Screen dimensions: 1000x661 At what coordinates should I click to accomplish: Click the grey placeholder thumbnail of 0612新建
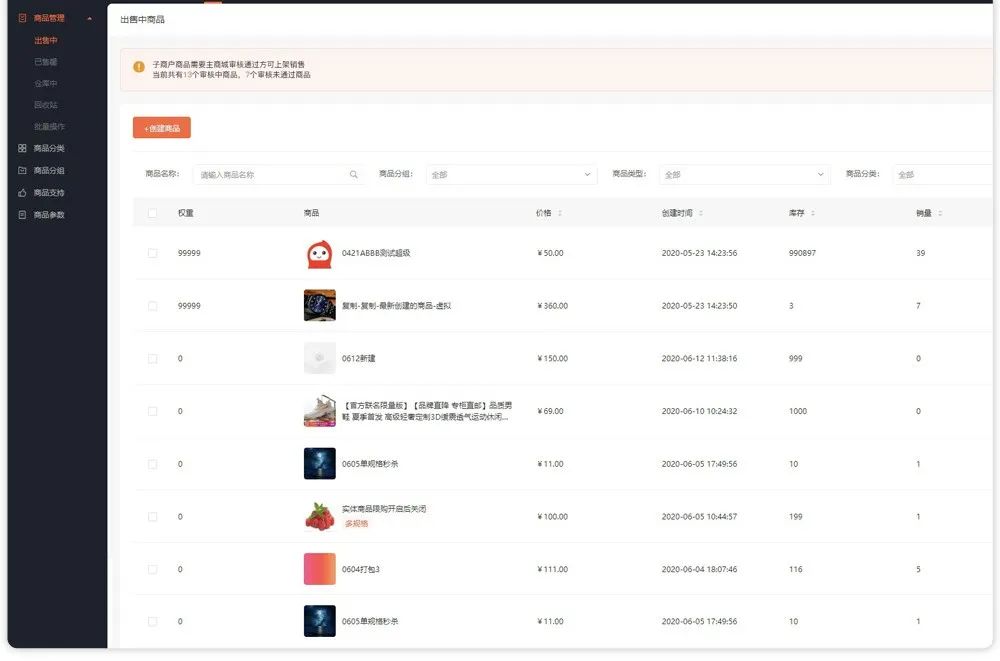[320, 358]
